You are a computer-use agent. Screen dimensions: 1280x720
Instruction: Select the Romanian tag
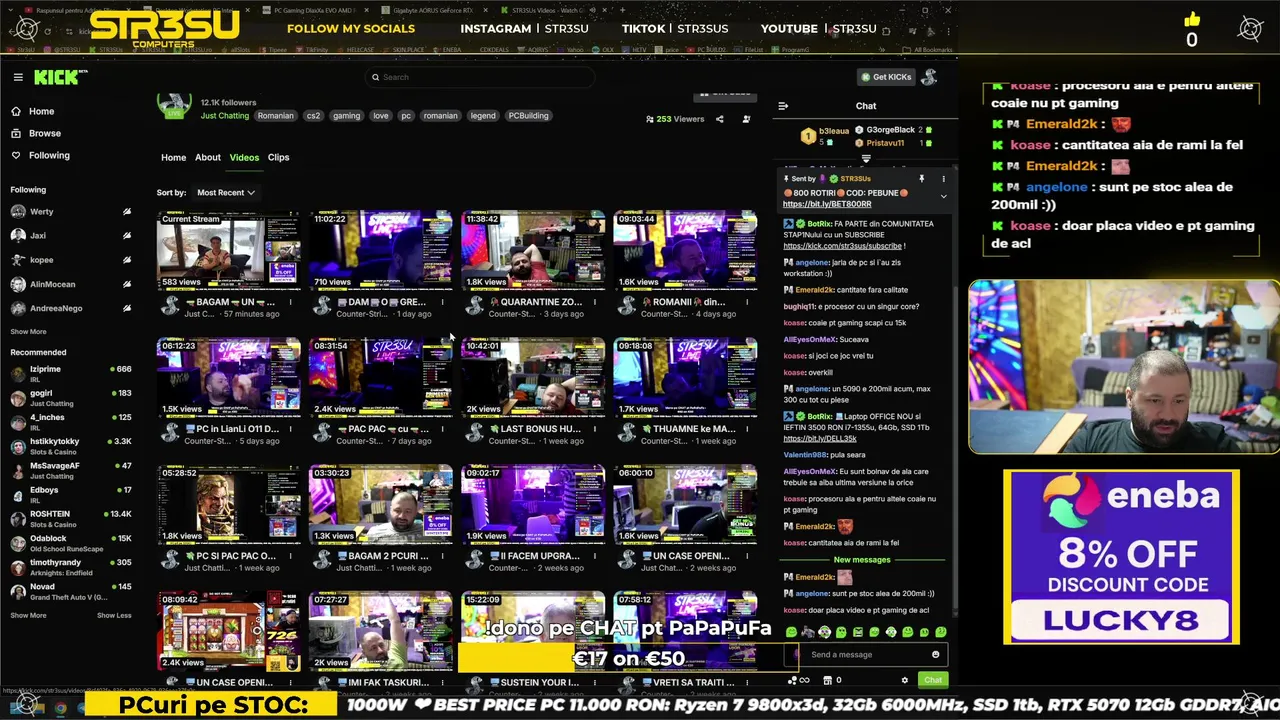point(275,115)
